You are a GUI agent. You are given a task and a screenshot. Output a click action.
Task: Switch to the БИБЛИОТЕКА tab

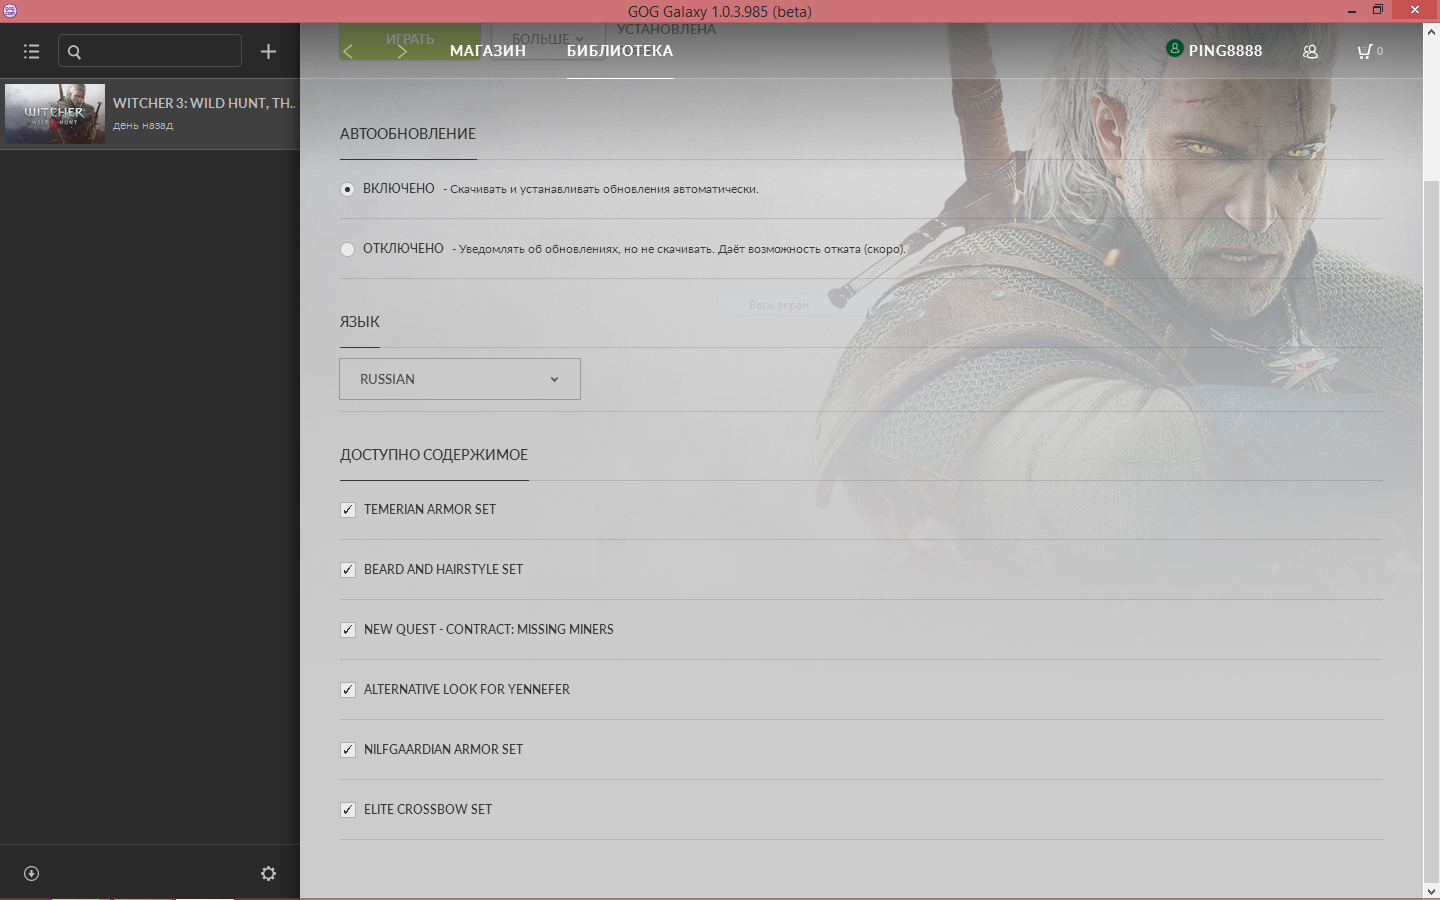(620, 51)
